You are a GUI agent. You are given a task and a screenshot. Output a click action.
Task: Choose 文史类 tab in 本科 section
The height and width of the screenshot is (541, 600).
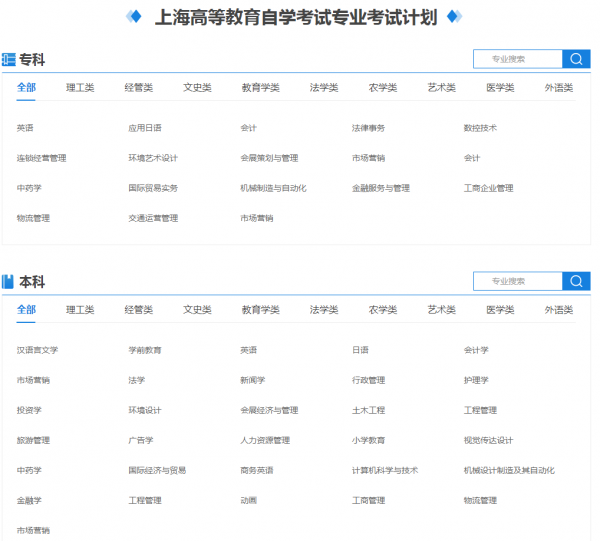click(197, 310)
